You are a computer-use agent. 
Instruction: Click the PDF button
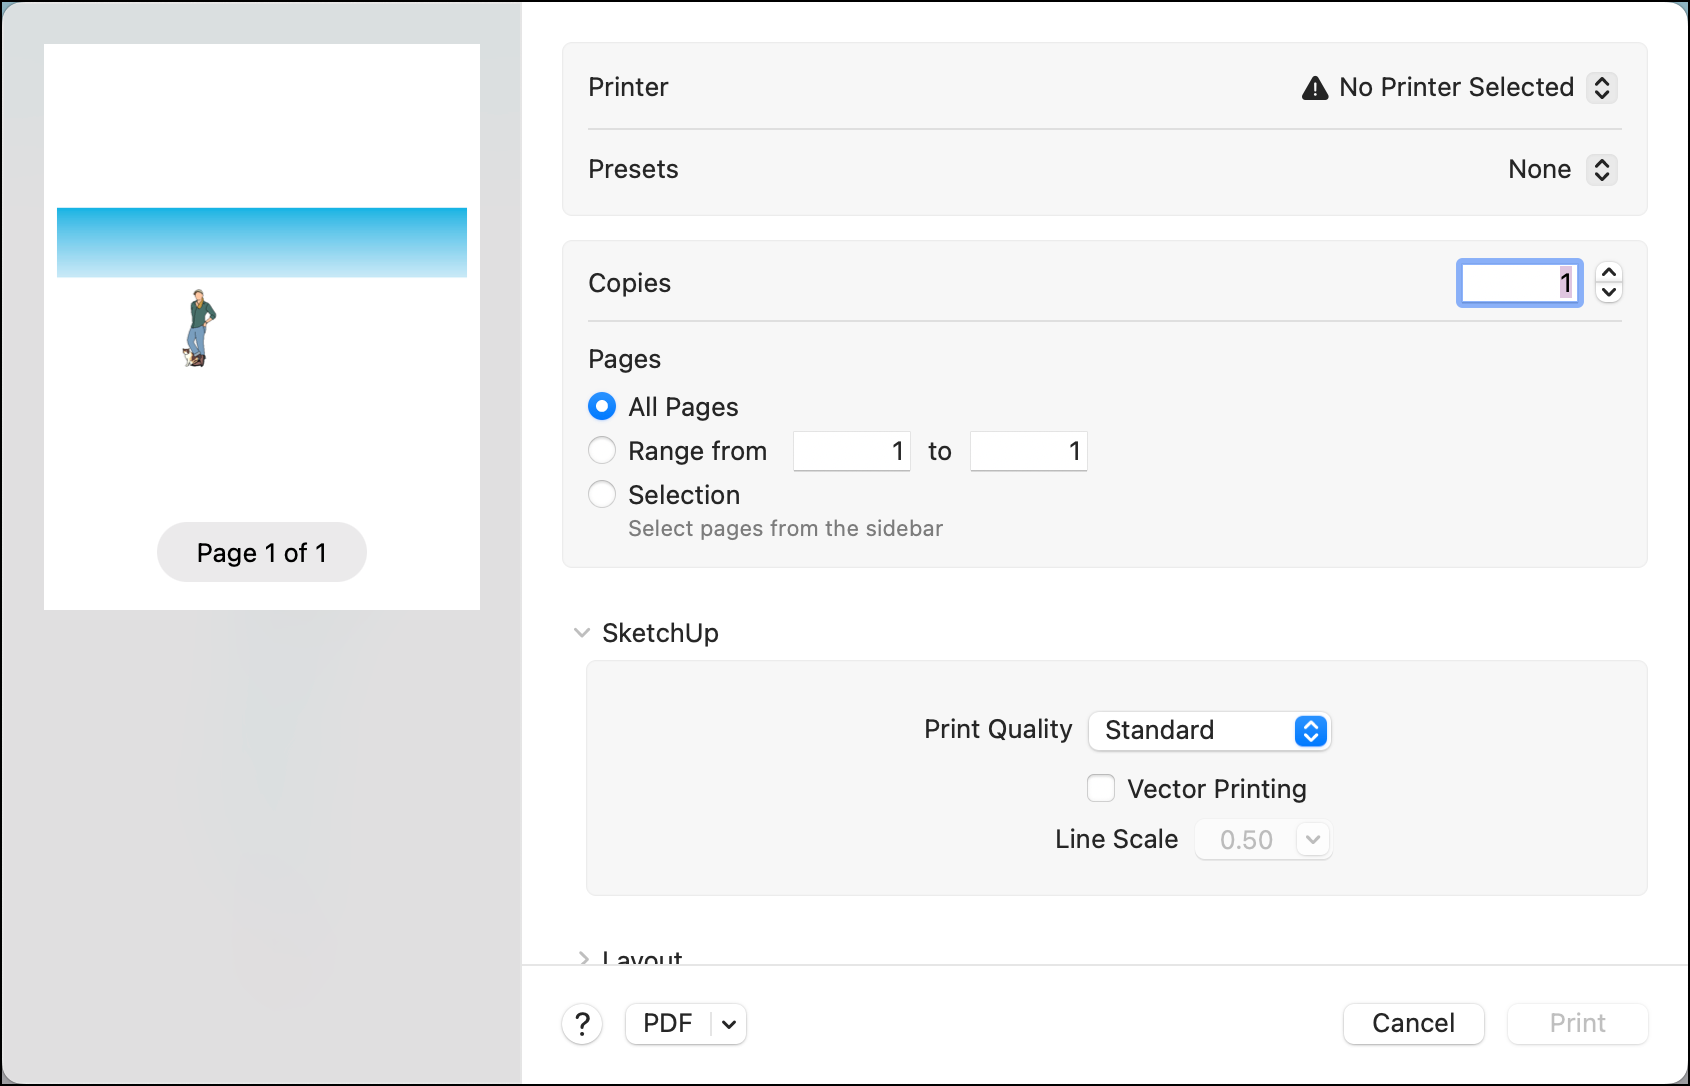click(x=668, y=1024)
